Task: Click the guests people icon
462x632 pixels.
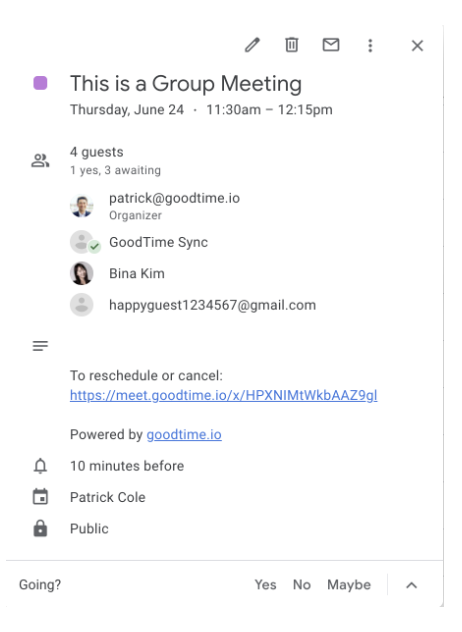Action: pos(40,160)
